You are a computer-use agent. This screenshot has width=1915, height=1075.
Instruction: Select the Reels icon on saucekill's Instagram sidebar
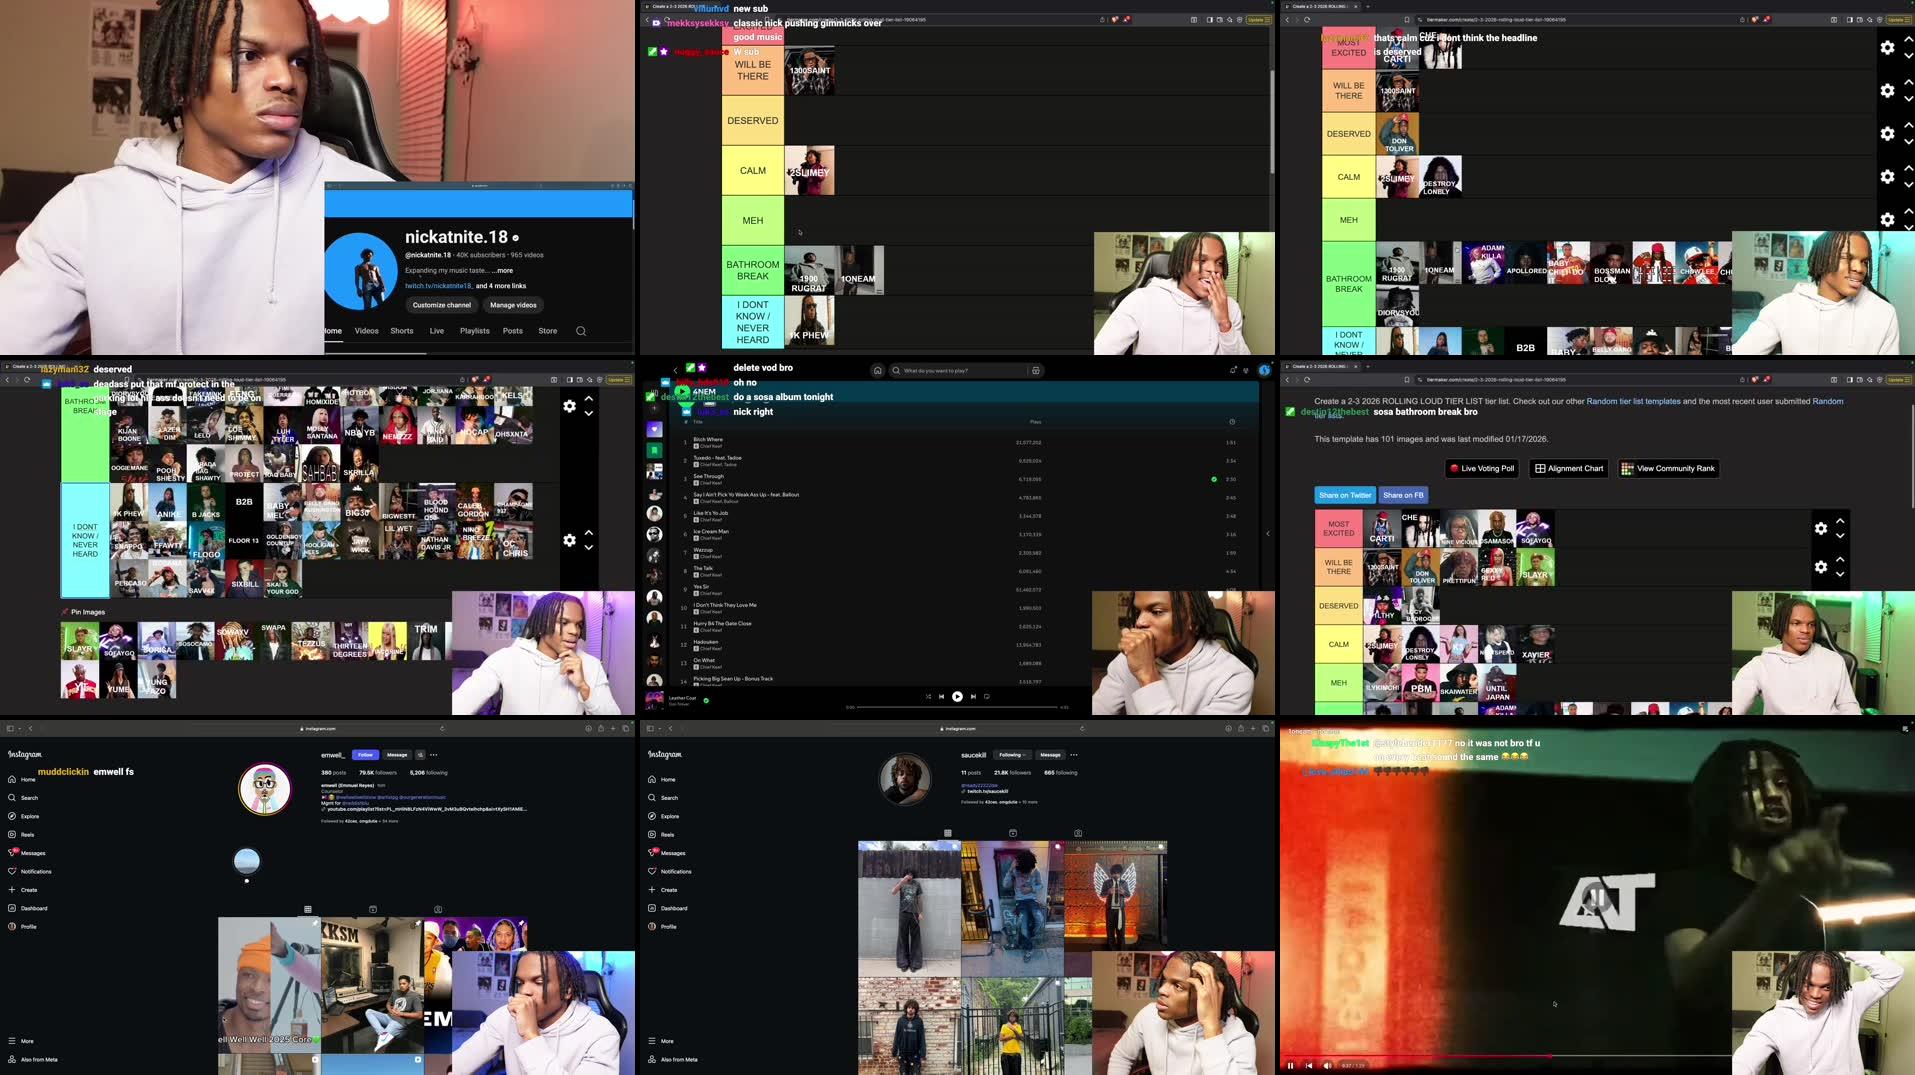point(653,834)
